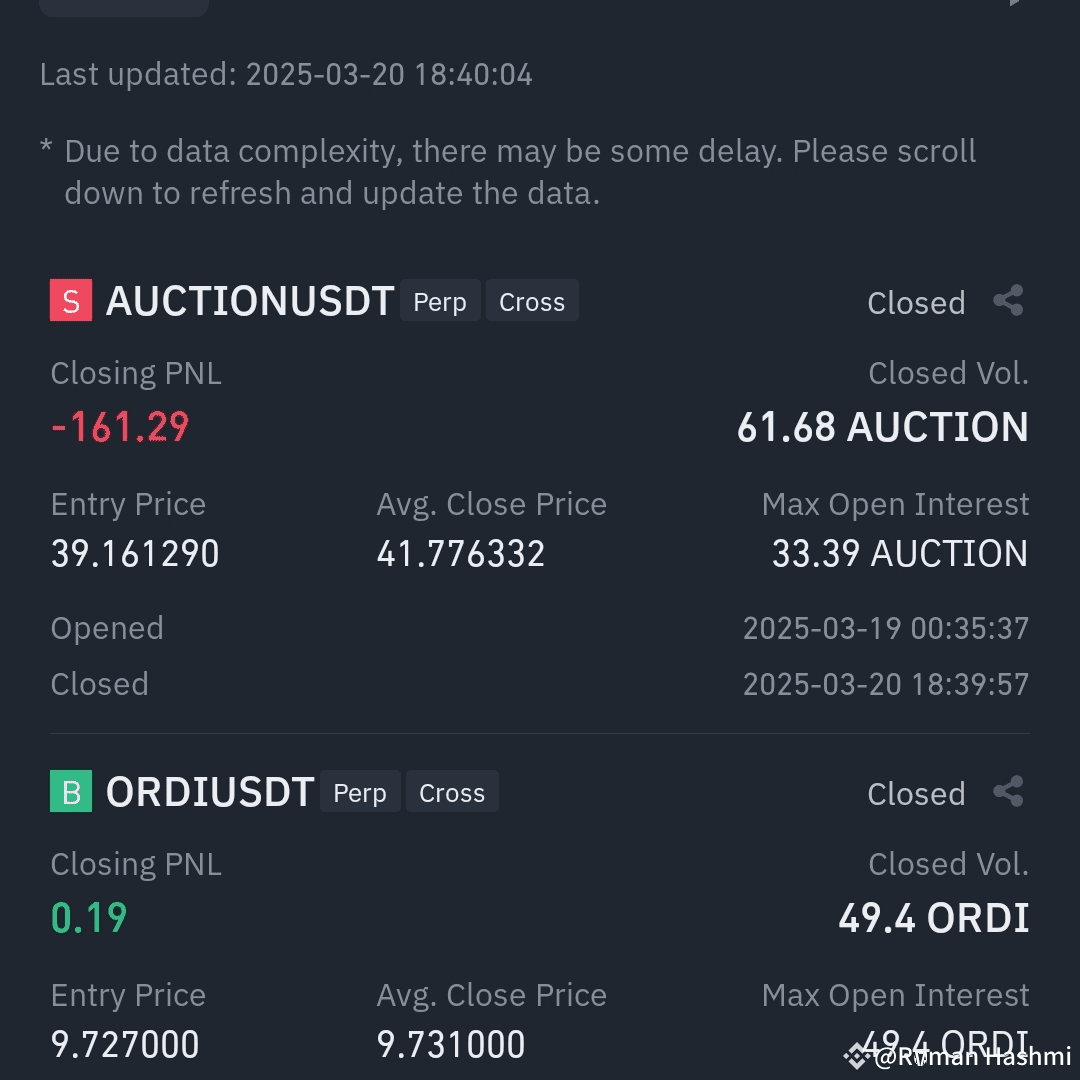Tap the 41.776332 average close price
The image size is (1080, 1080).
coord(461,553)
